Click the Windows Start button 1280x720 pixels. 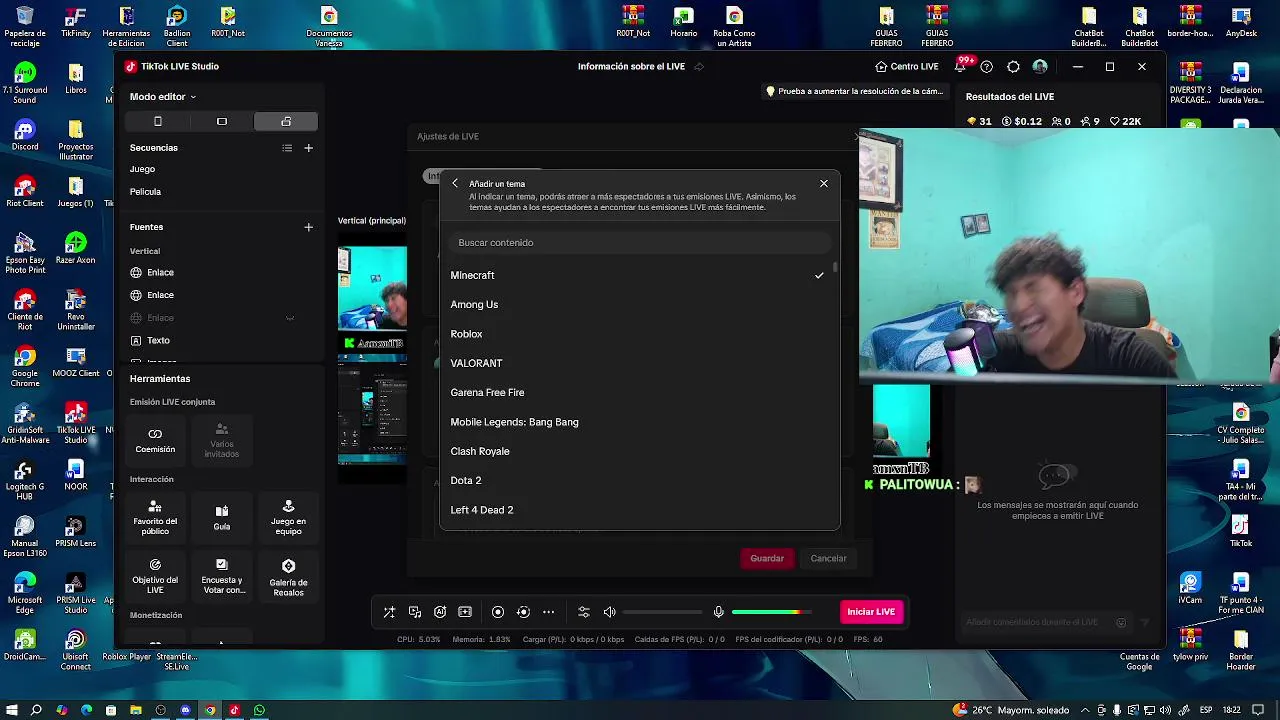point(11,710)
